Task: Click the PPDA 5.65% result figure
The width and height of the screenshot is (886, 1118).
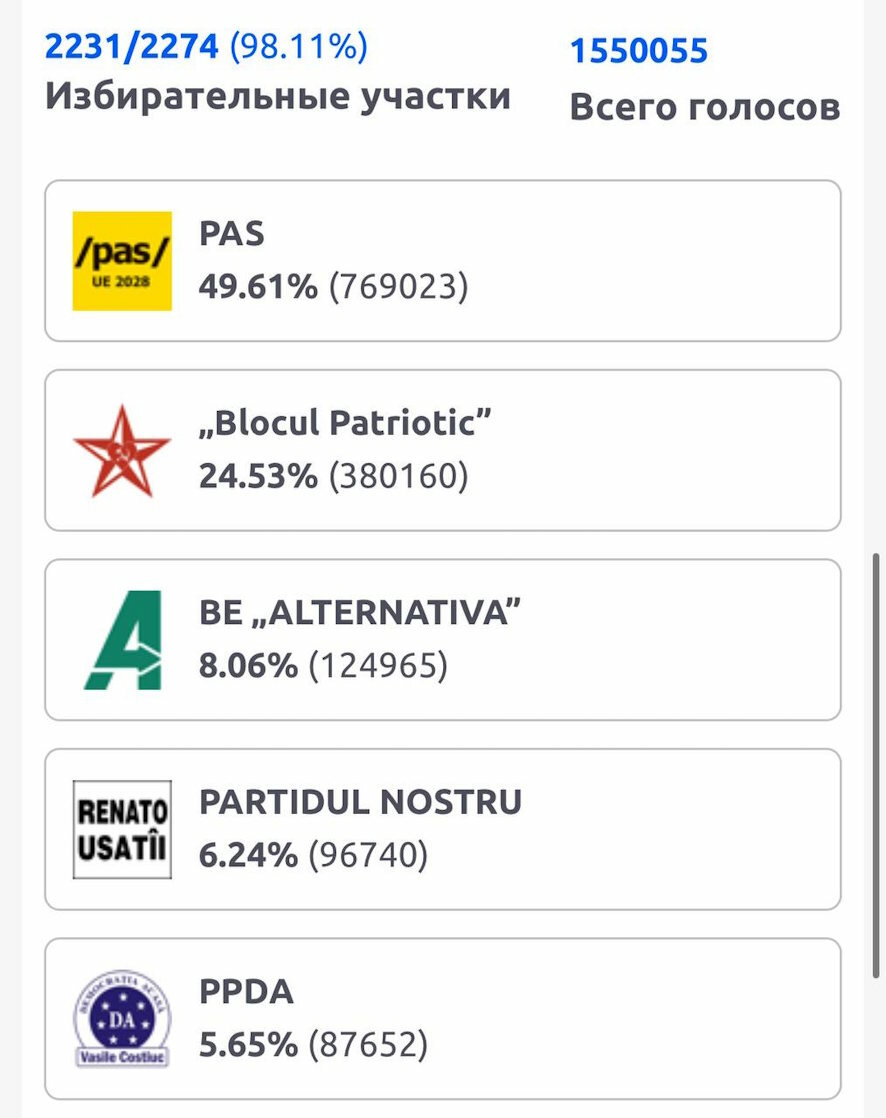Action: point(314,1045)
